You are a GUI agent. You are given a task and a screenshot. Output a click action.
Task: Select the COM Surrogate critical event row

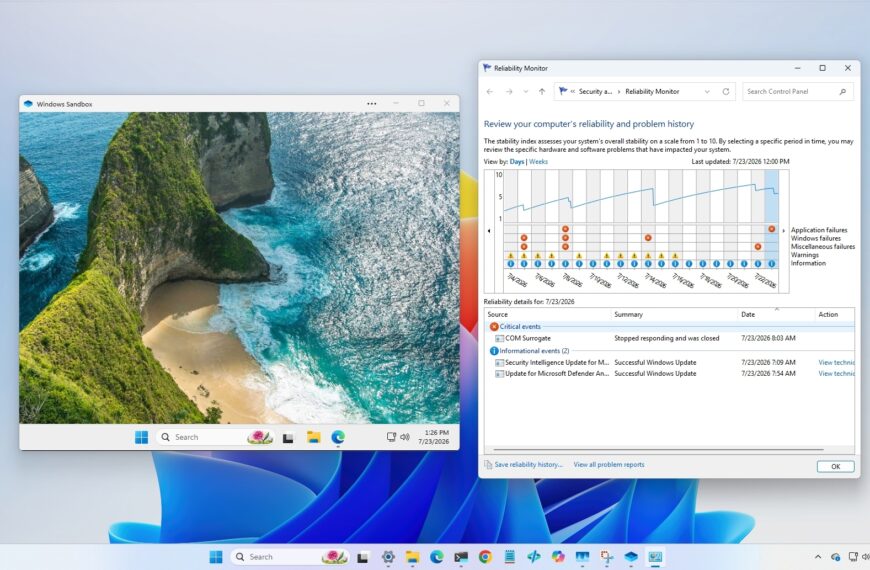669,338
